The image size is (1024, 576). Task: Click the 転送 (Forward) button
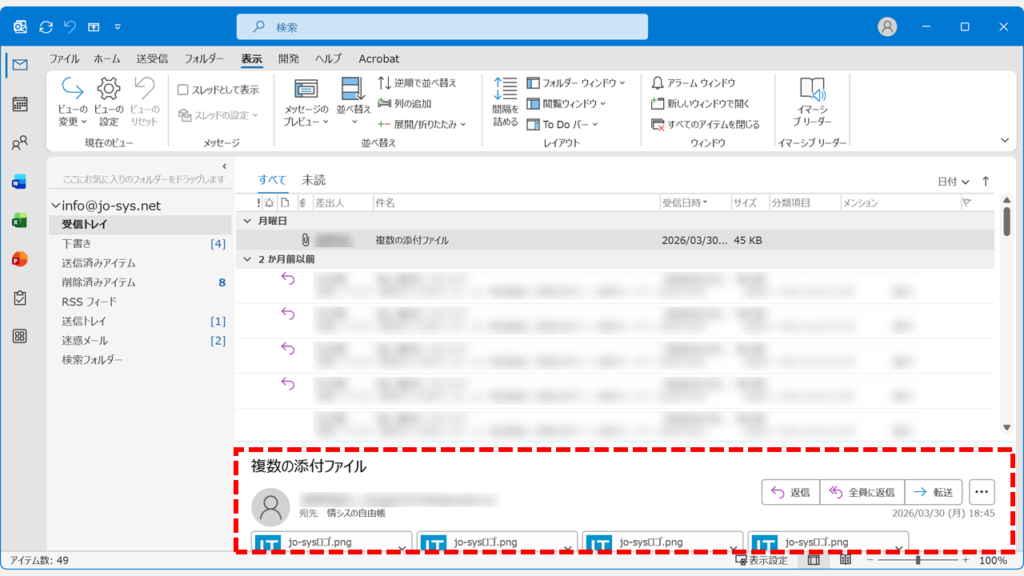pos(934,491)
